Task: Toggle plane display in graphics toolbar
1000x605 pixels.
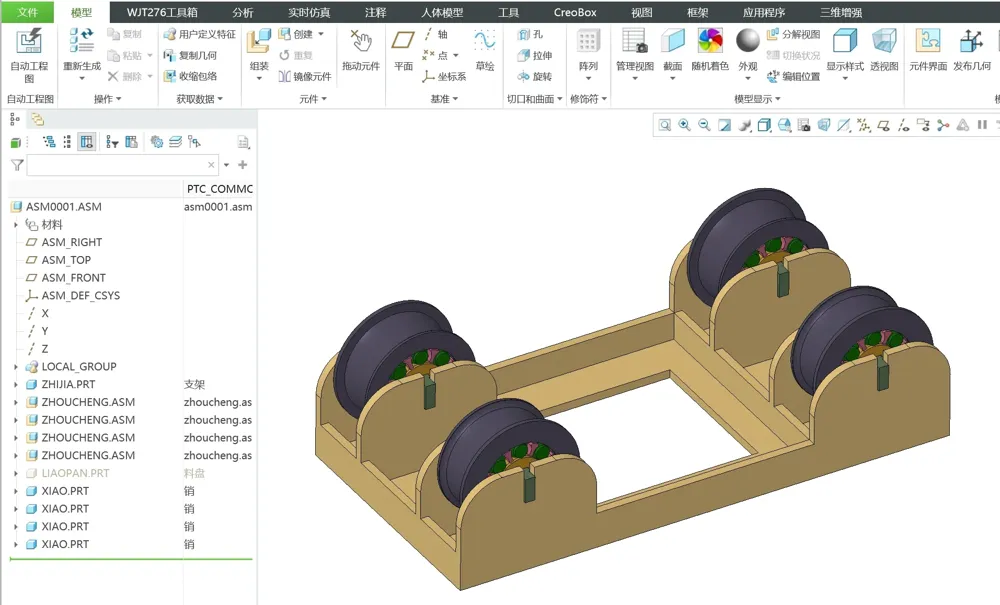Action: (x=883, y=125)
